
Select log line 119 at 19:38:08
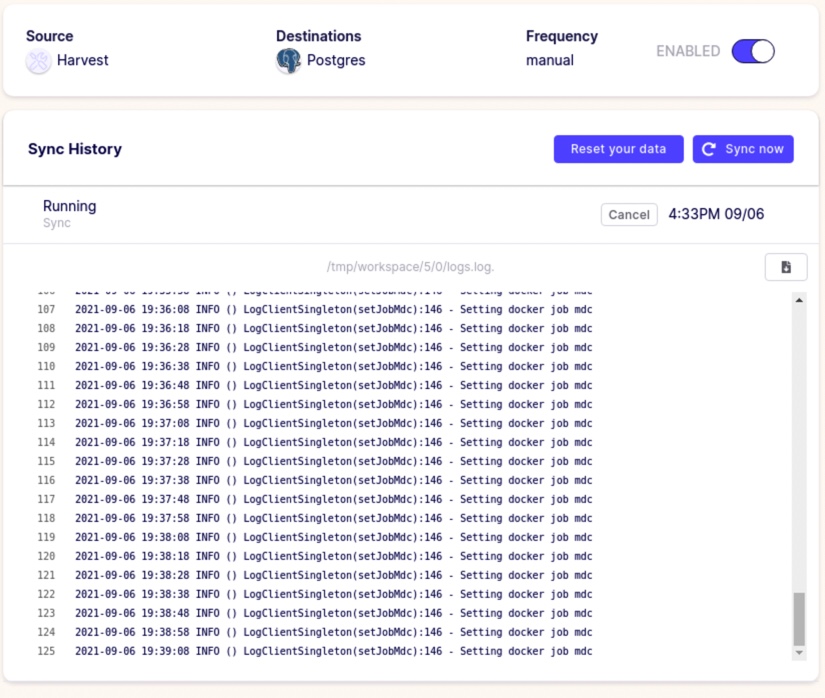[315, 537]
